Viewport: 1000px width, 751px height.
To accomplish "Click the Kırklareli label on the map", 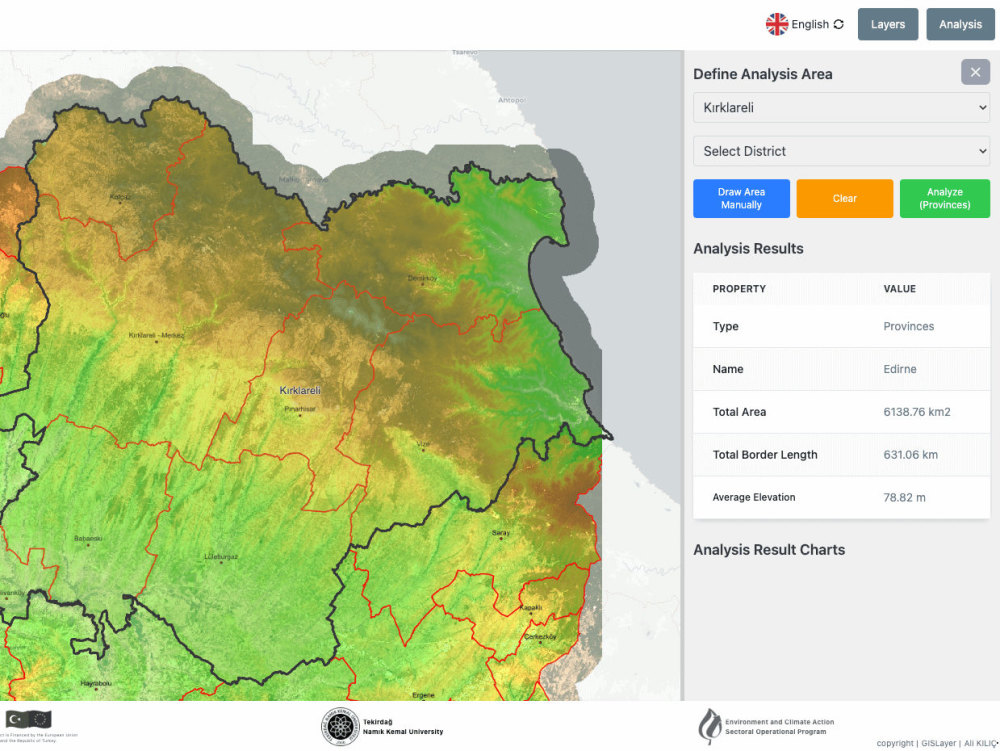I will pyautogui.click(x=300, y=390).
